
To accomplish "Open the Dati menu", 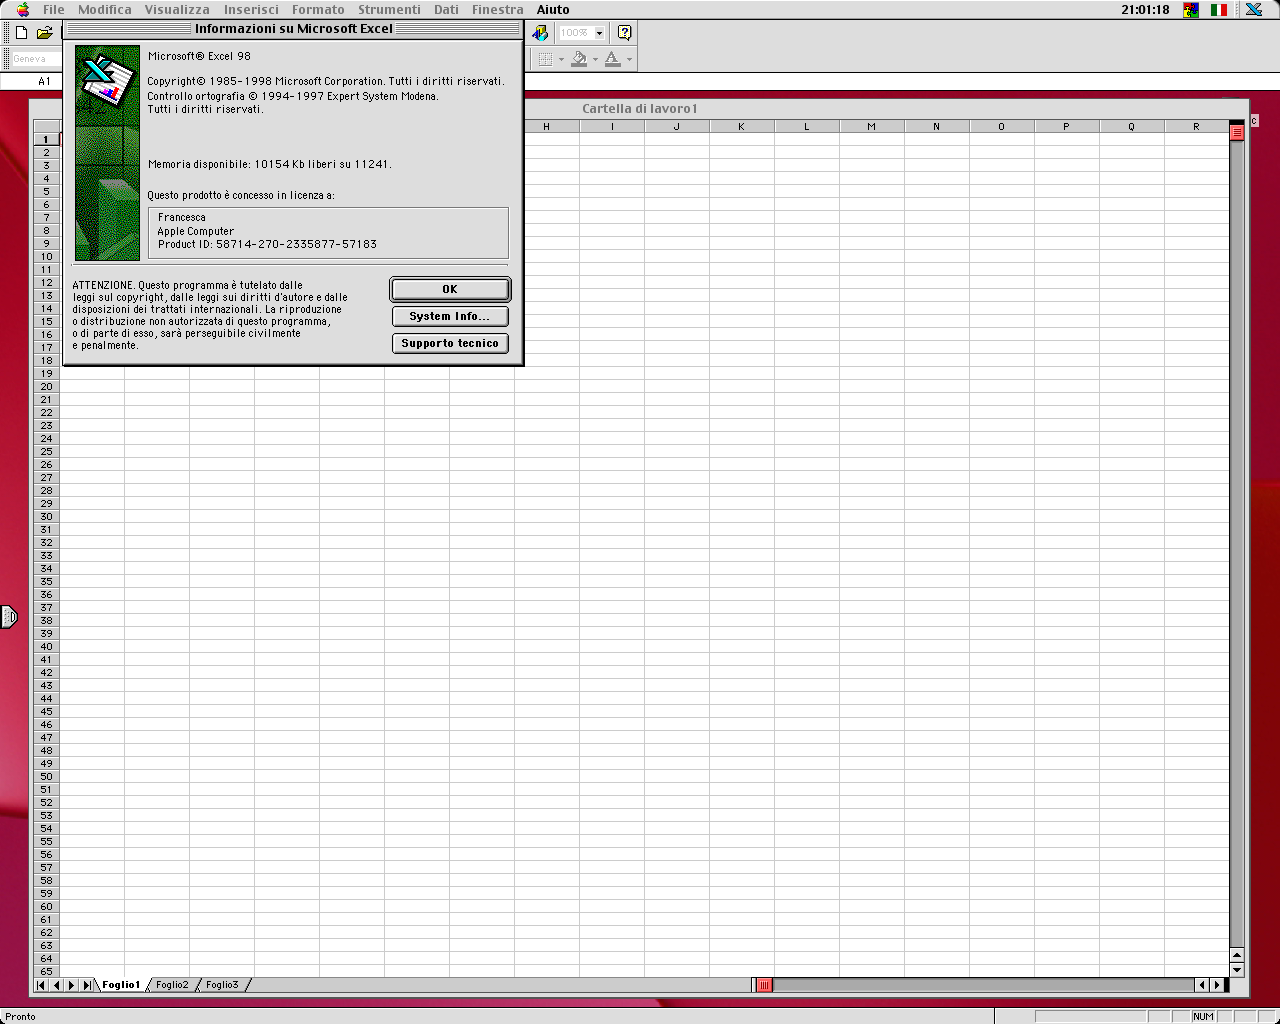I will (446, 9).
